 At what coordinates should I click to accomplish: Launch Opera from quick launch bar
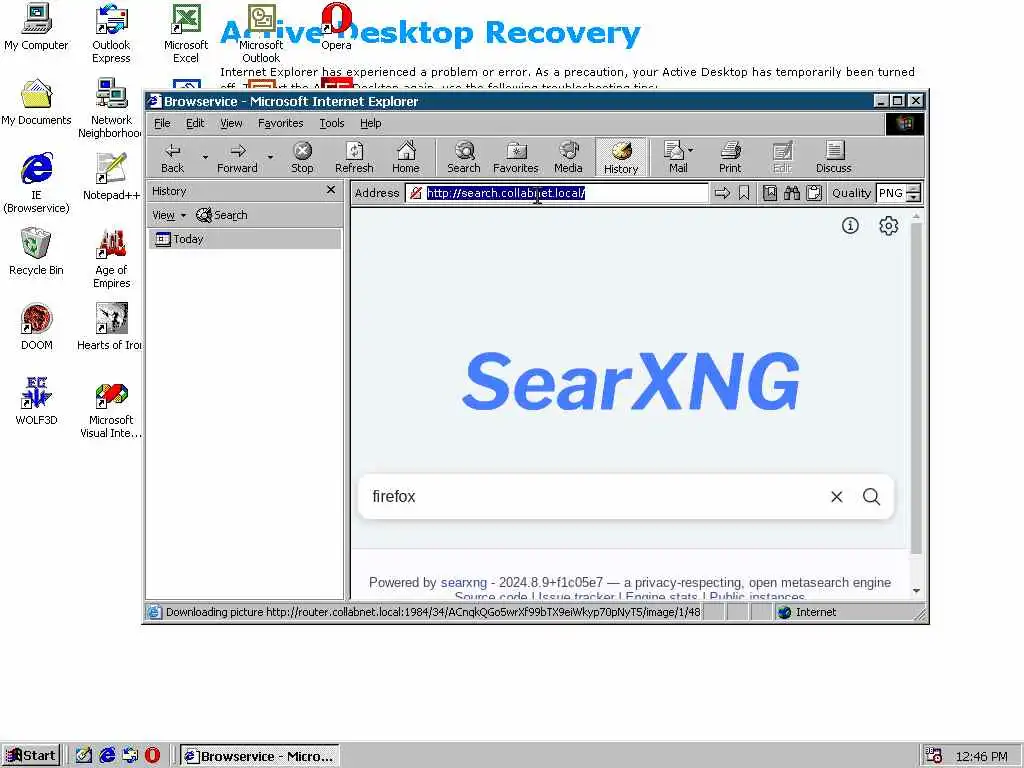point(152,756)
